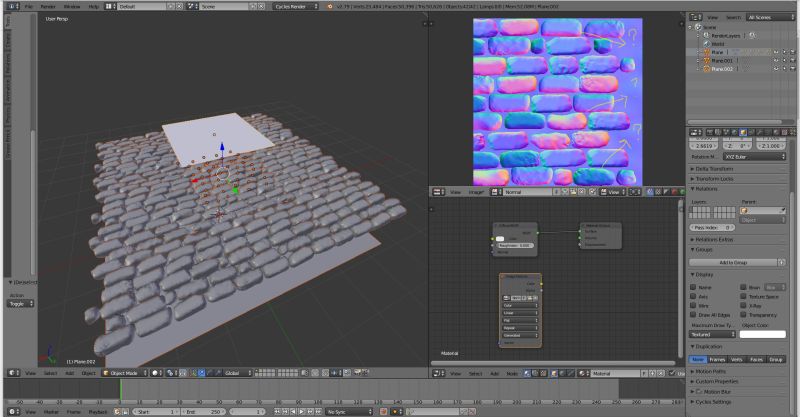Select Verts duplication option
Image resolution: width=800 pixels, height=417 pixels.
tap(737, 360)
